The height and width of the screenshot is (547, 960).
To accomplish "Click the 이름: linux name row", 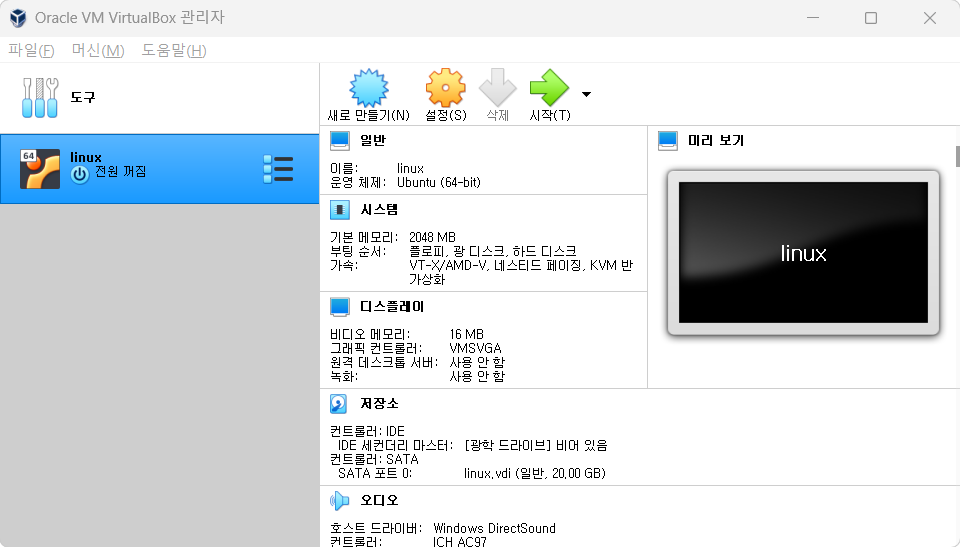I will [x=377, y=168].
